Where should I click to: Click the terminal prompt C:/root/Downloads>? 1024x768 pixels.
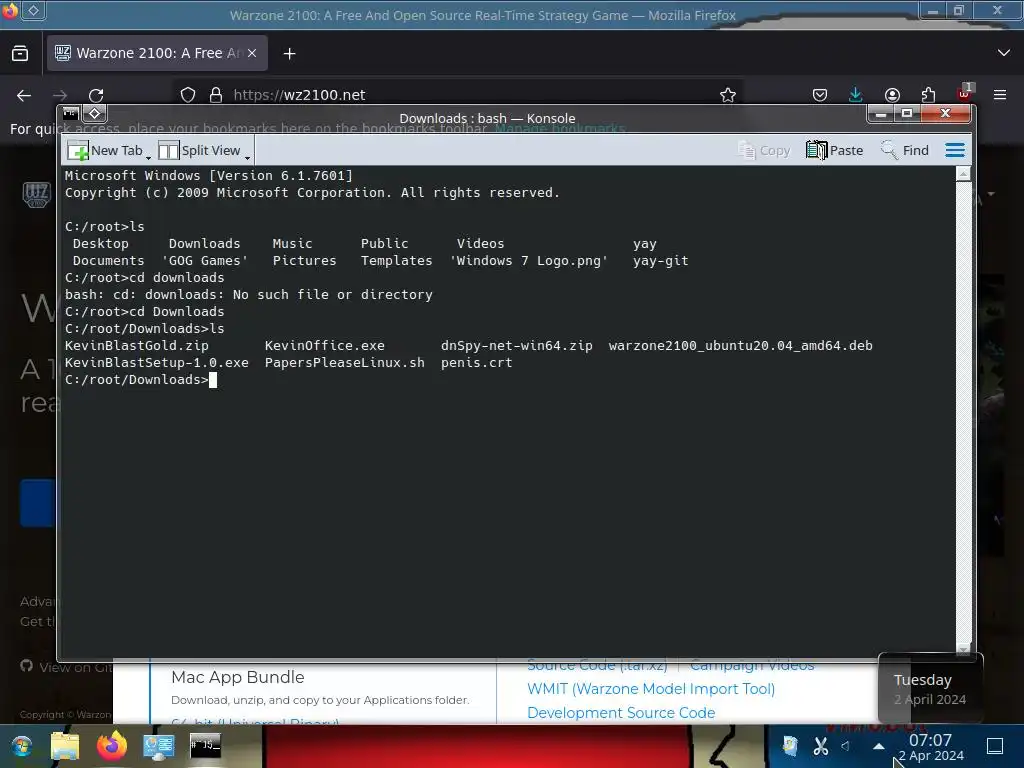pyautogui.click(x=136, y=380)
